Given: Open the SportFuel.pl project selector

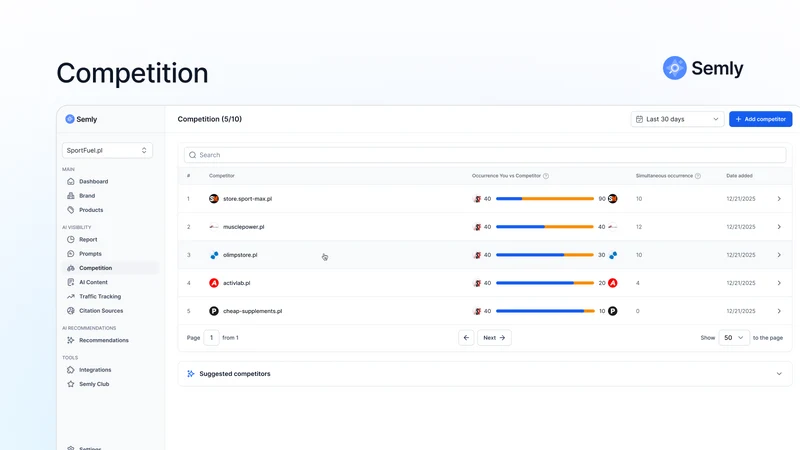Looking at the screenshot, I should coord(107,151).
